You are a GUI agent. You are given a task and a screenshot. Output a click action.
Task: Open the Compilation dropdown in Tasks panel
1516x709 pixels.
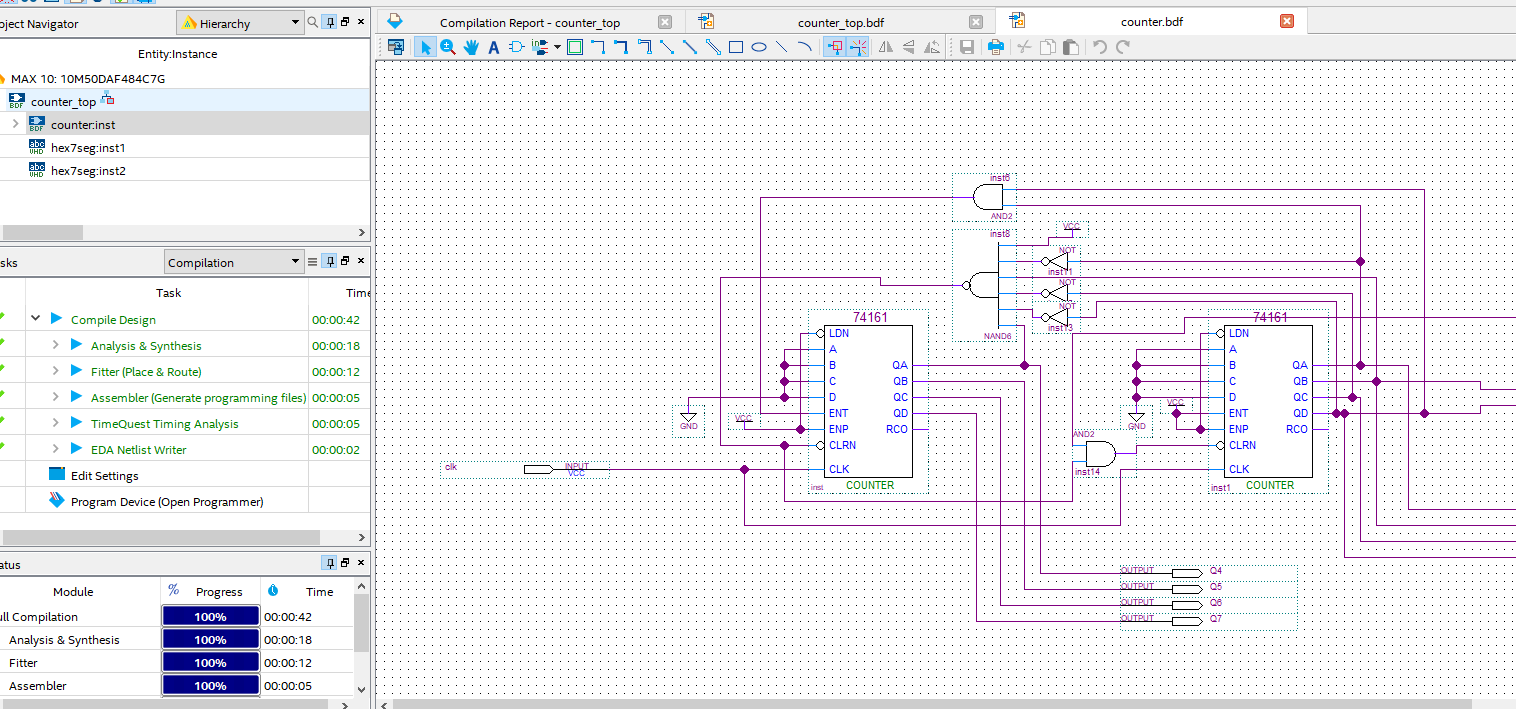coord(234,262)
